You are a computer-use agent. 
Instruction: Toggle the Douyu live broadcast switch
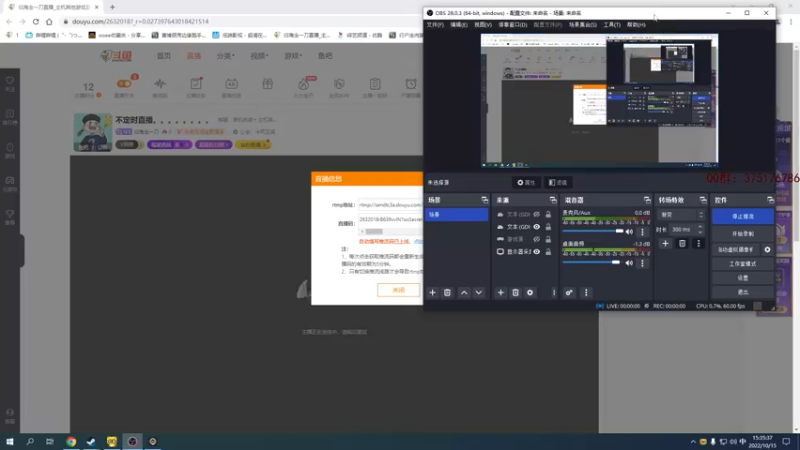124,84
